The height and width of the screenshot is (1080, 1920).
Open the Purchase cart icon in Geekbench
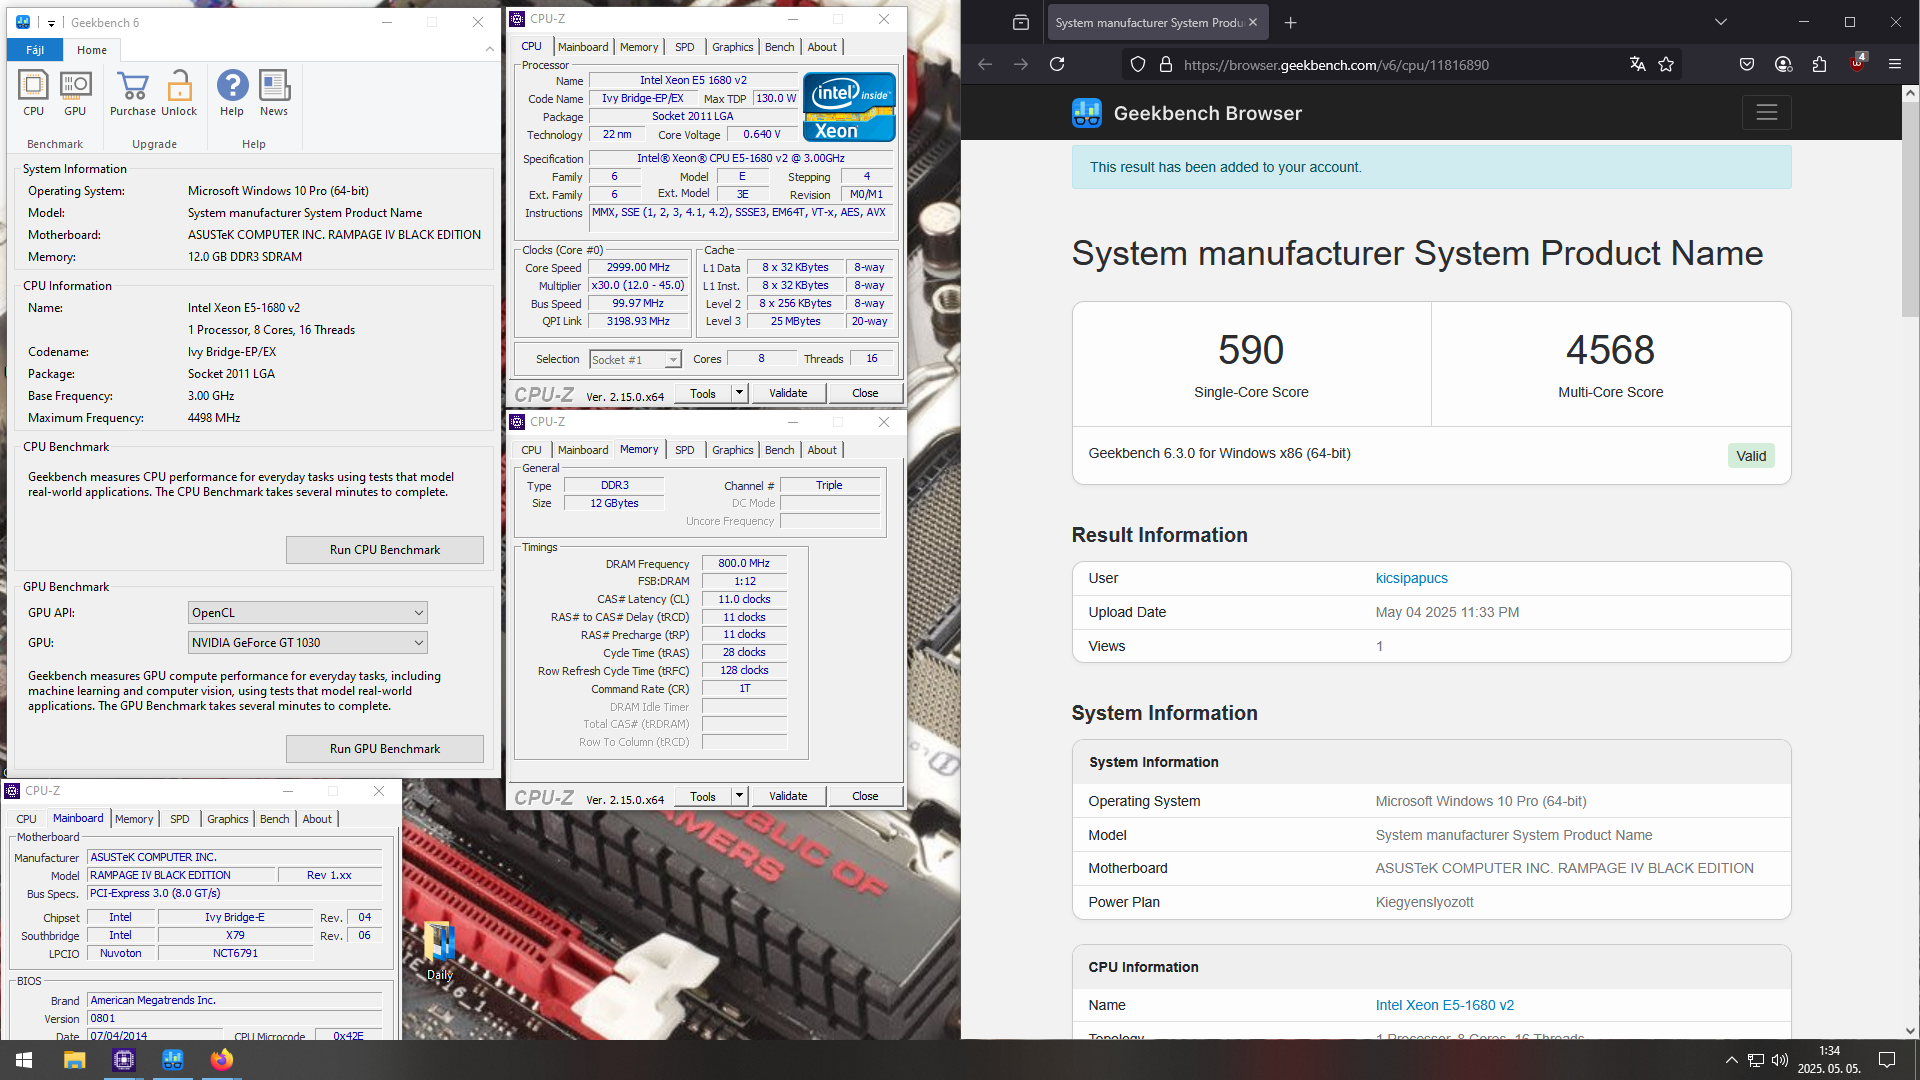pyautogui.click(x=132, y=94)
